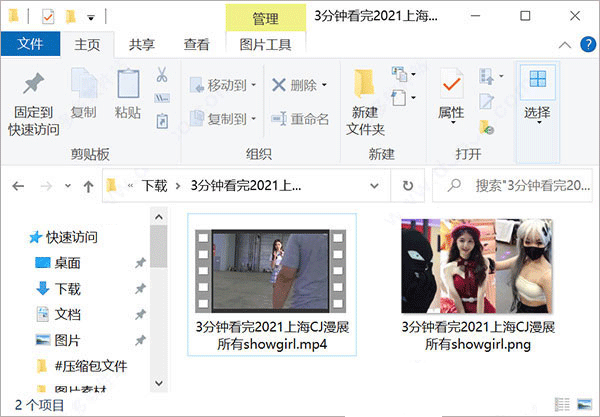Click the Paste (粘贴) clipboard icon

pos(128,83)
